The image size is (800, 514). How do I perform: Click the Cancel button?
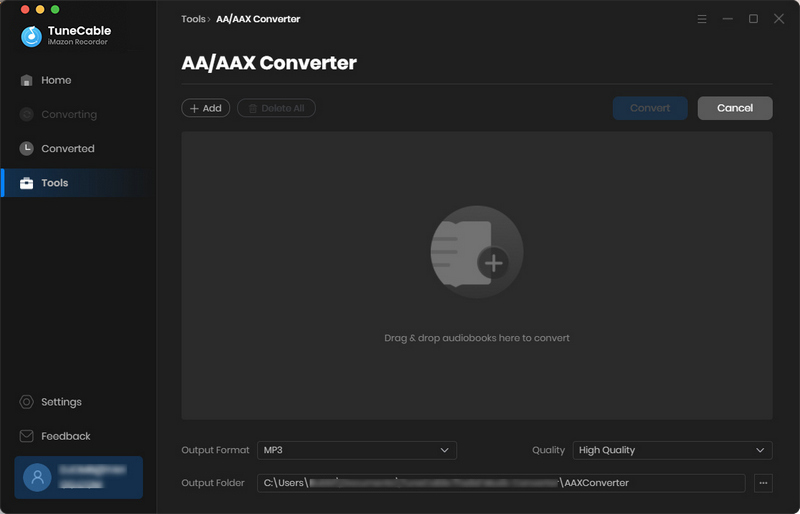(735, 108)
